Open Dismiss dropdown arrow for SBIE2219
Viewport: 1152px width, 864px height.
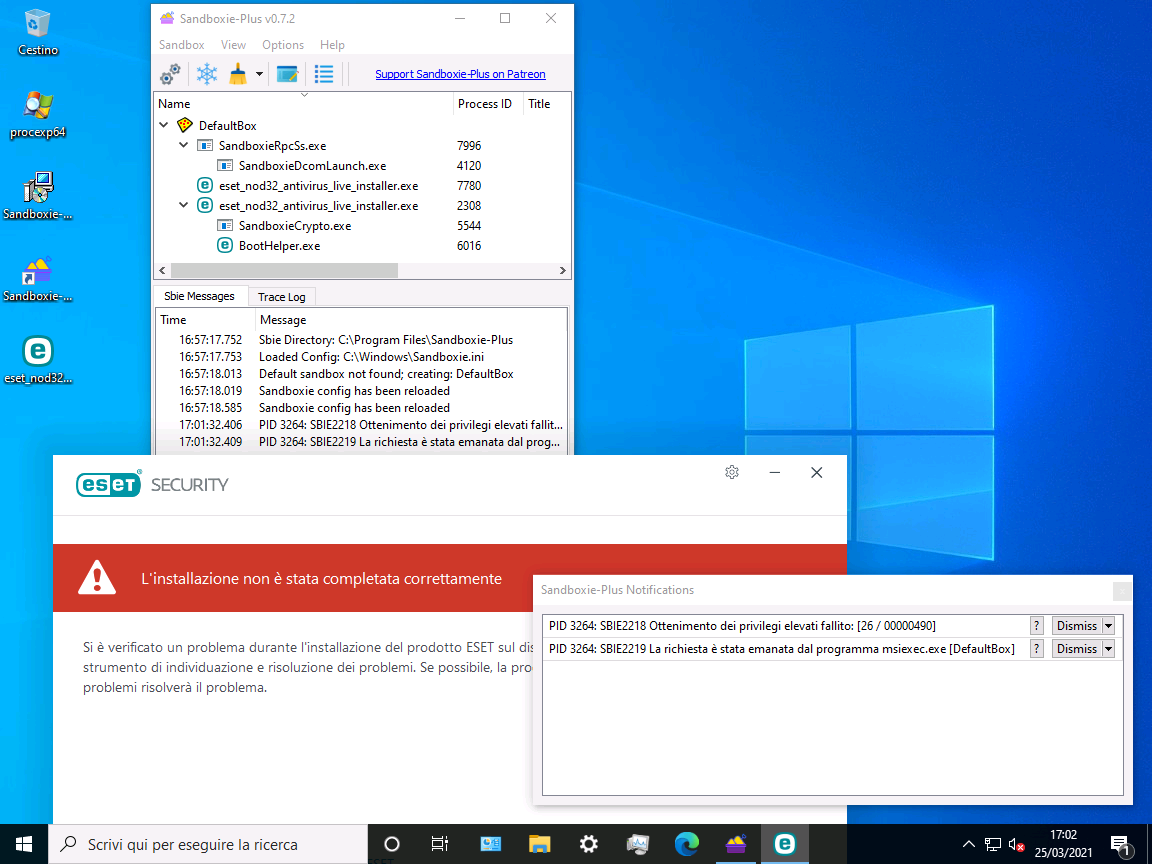pyautogui.click(x=1109, y=649)
